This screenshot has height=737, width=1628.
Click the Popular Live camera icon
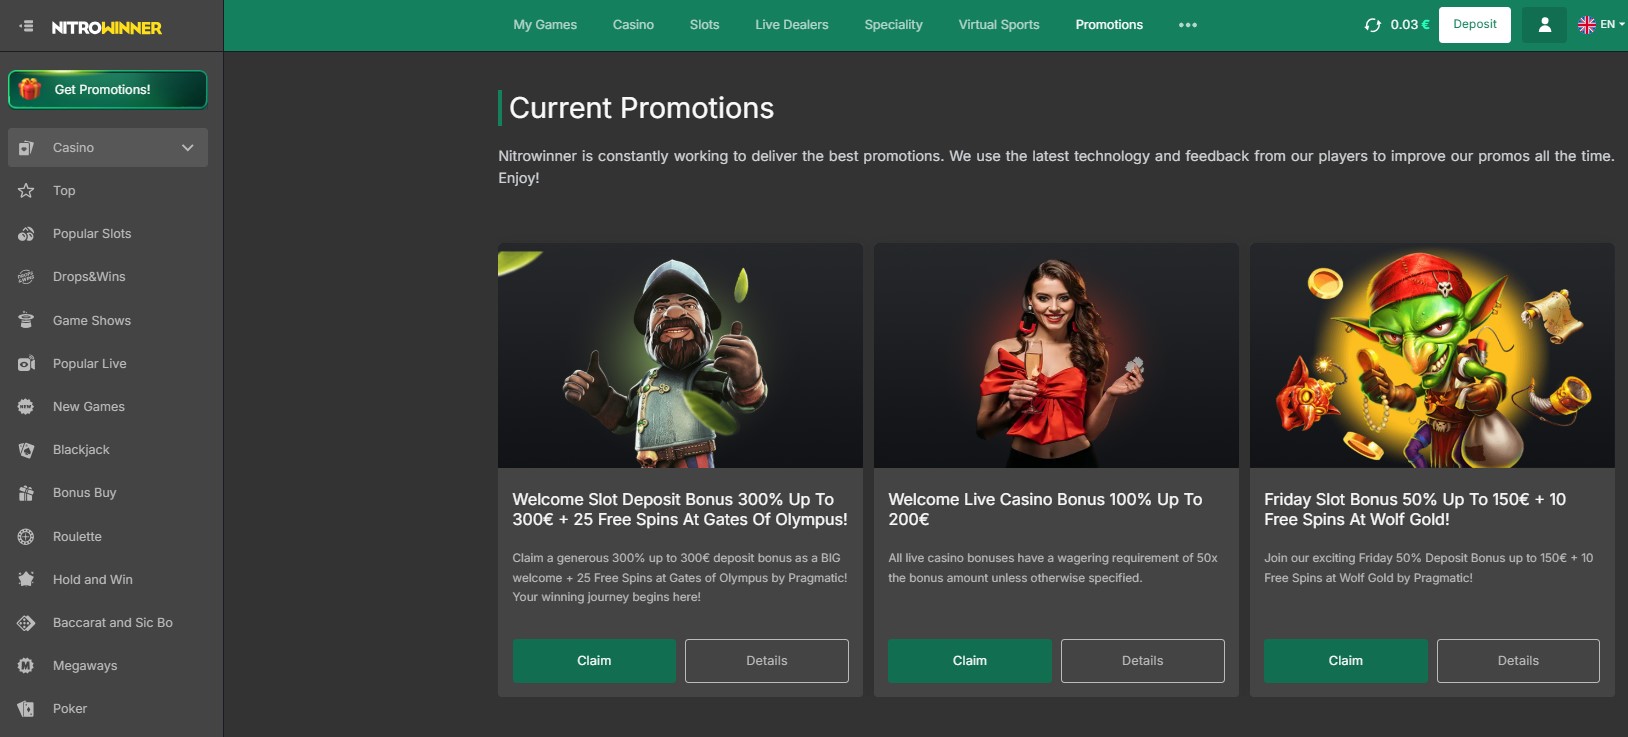click(x=26, y=364)
